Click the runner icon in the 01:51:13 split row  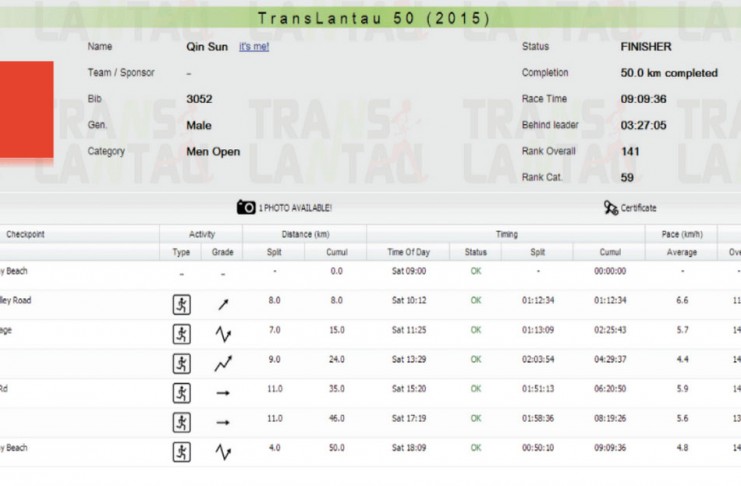tap(181, 393)
